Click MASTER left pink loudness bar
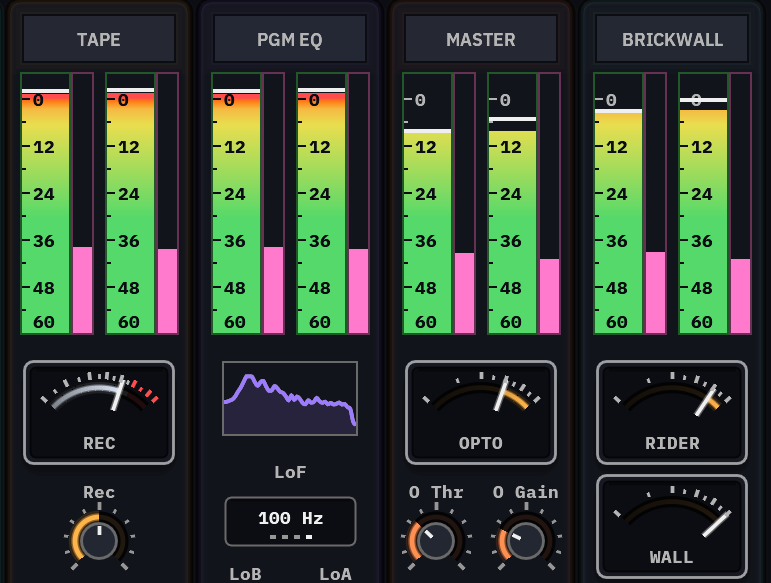 tap(465, 204)
